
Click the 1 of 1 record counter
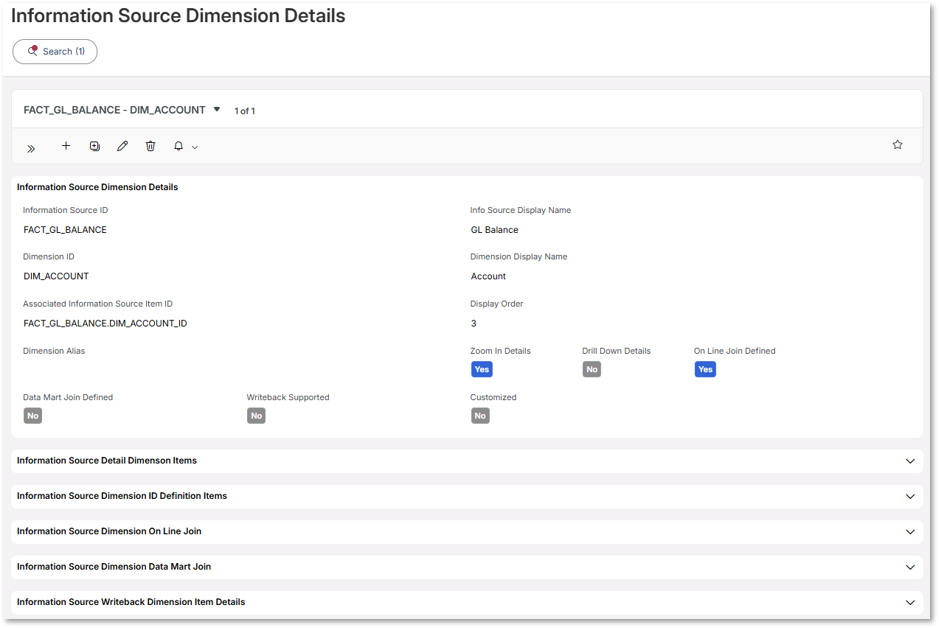click(244, 111)
